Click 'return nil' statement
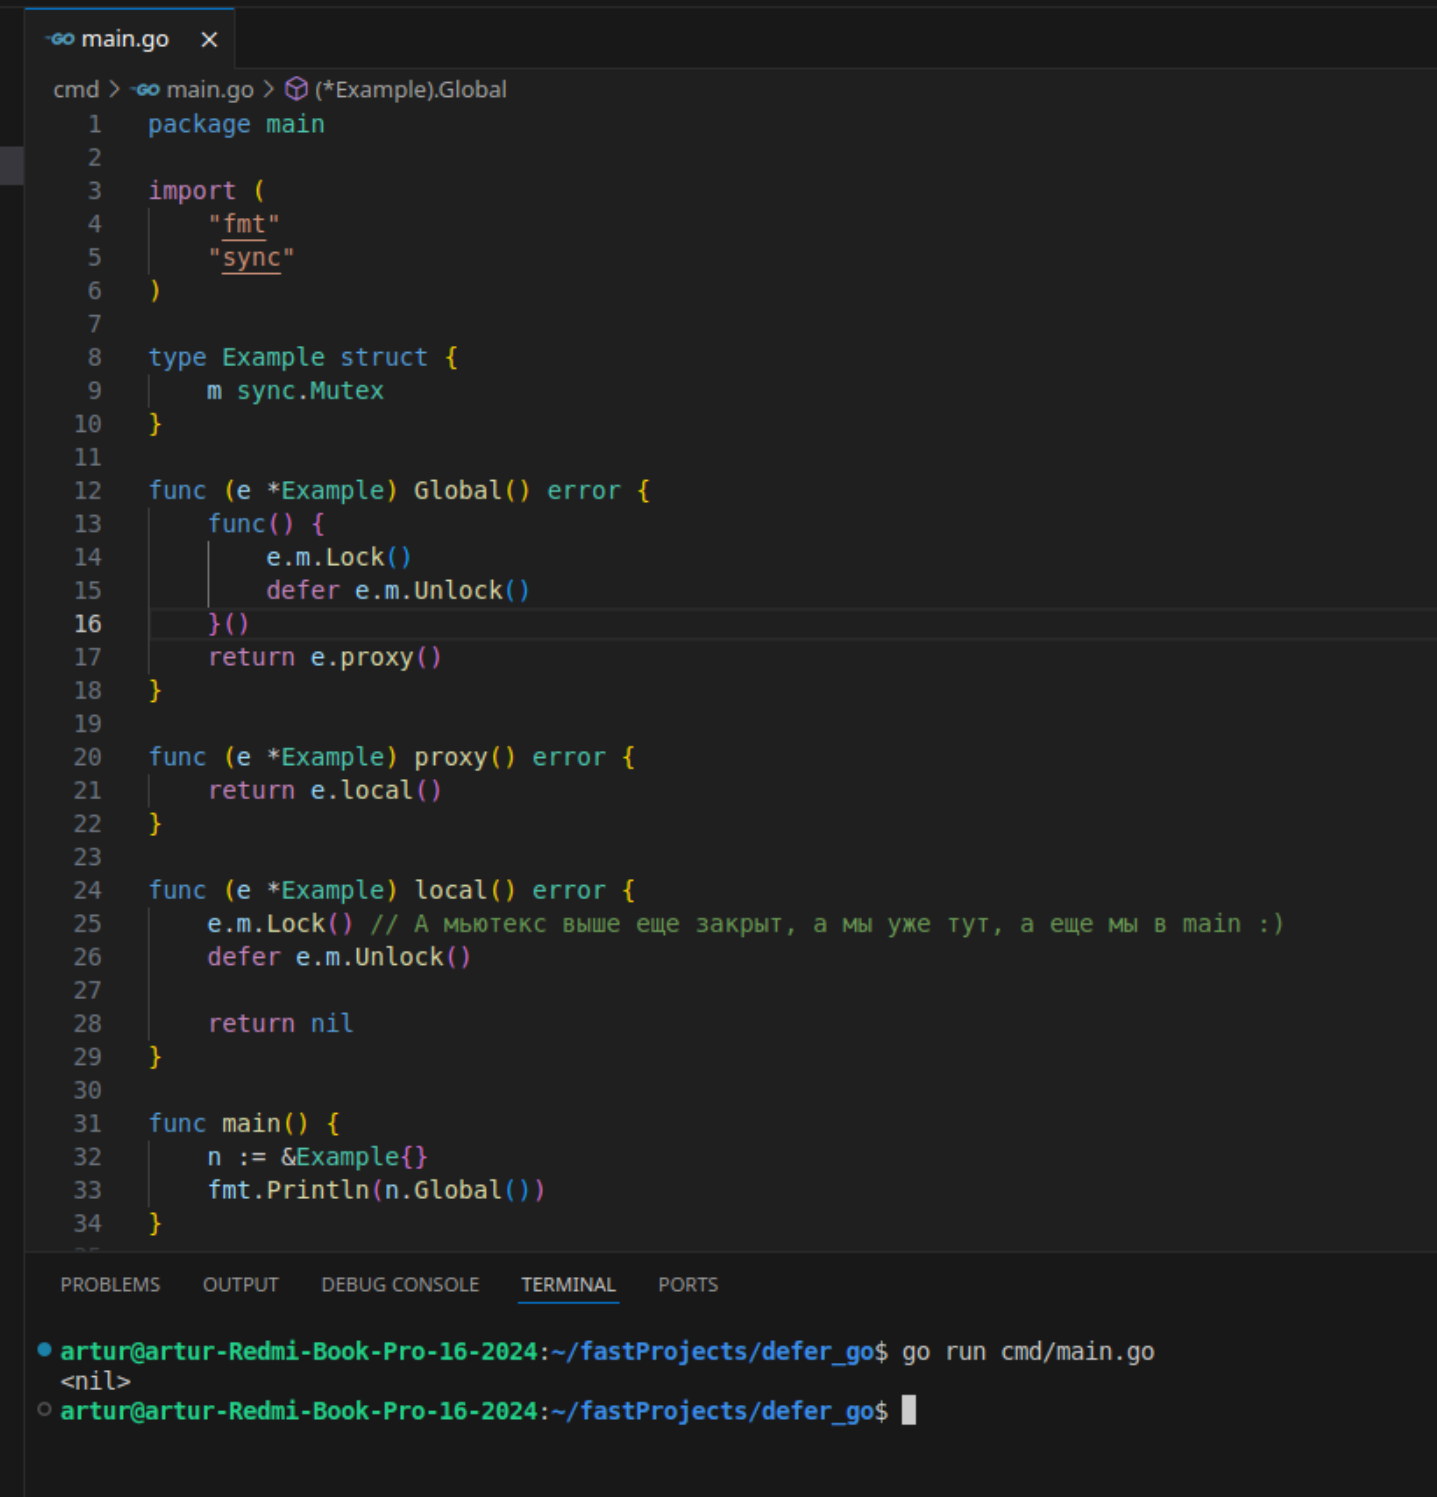Viewport: 1437px width, 1497px height. click(280, 1023)
